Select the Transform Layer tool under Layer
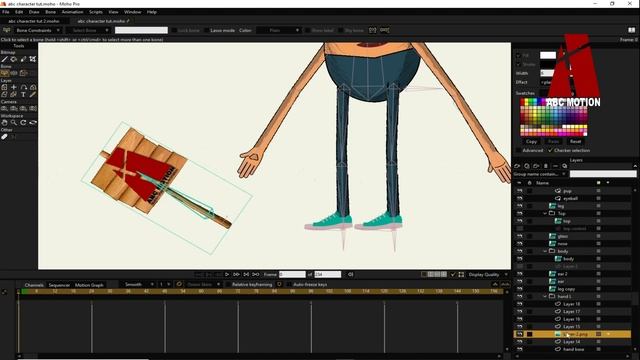The height and width of the screenshot is (360, 640). point(5,87)
